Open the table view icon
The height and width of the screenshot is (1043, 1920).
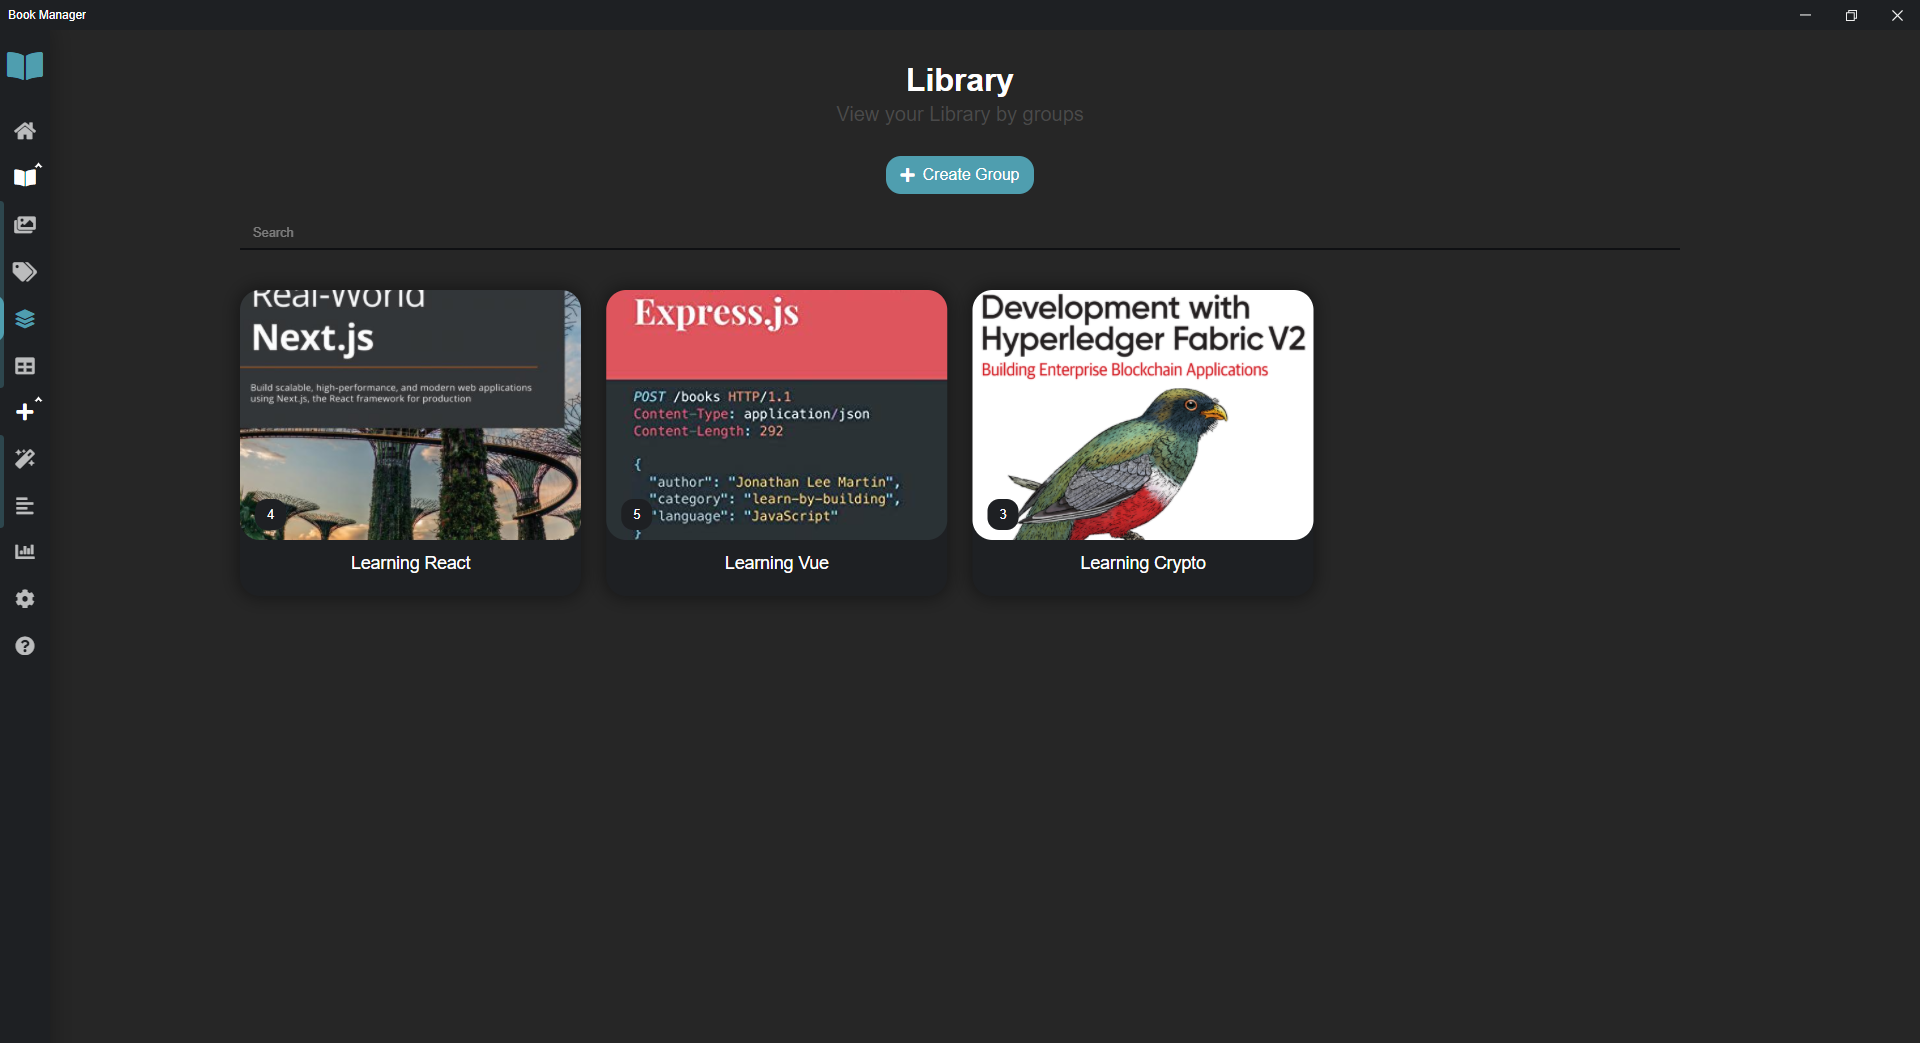point(25,365)
